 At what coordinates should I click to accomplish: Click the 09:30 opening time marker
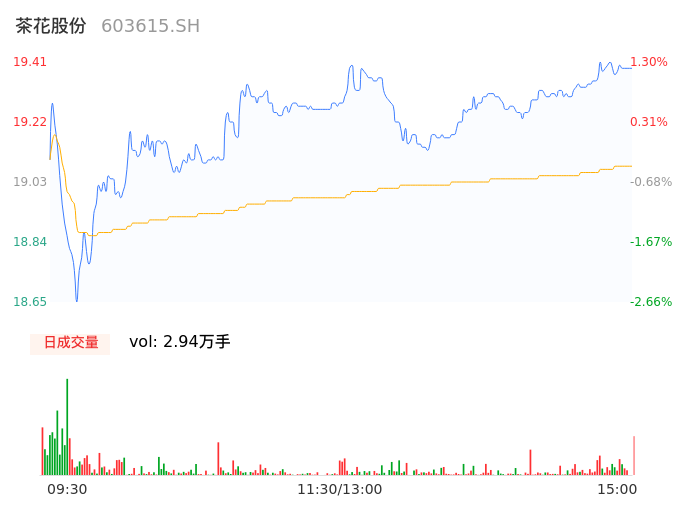(67, 489)
